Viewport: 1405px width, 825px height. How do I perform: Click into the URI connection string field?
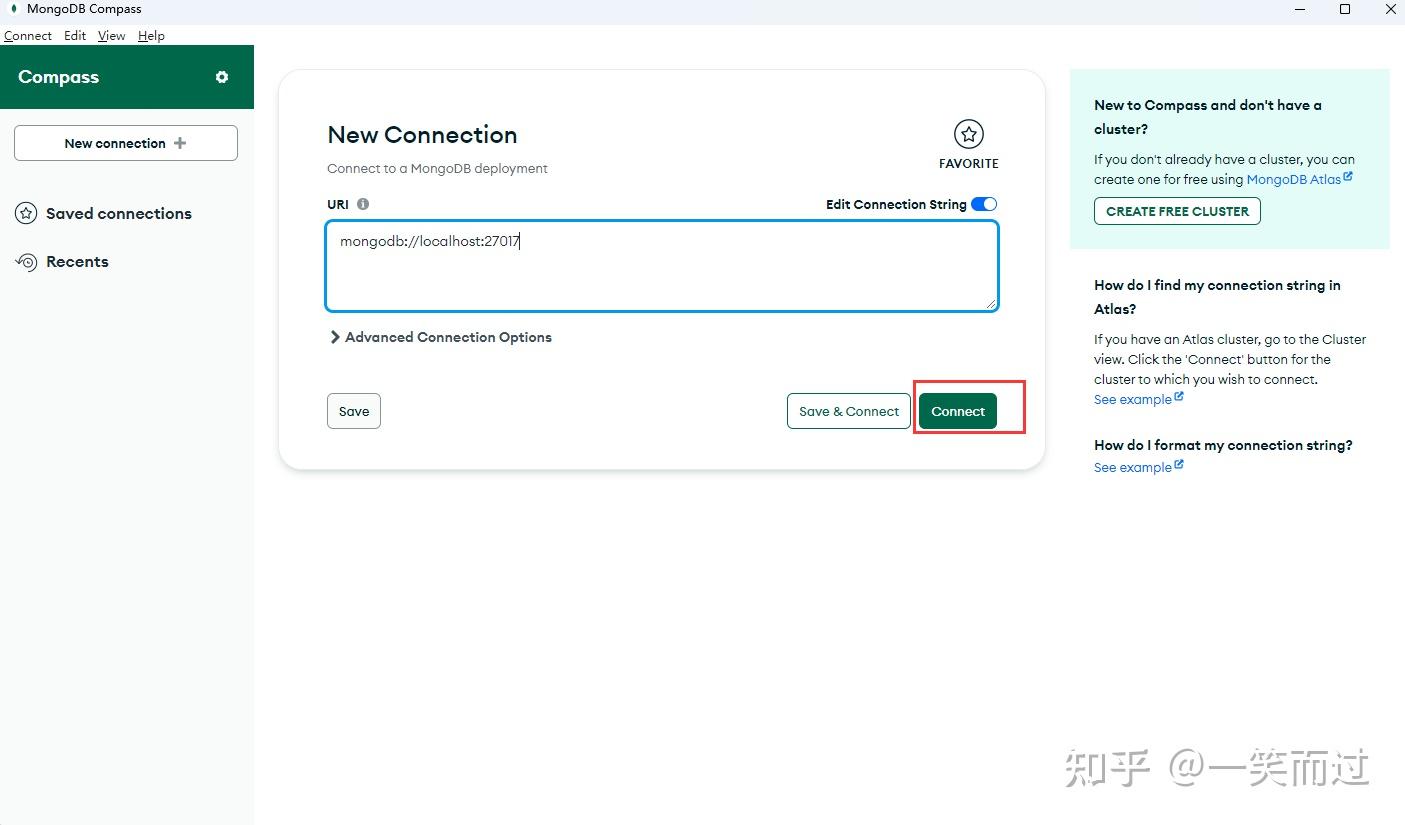(x=662, y=266)
